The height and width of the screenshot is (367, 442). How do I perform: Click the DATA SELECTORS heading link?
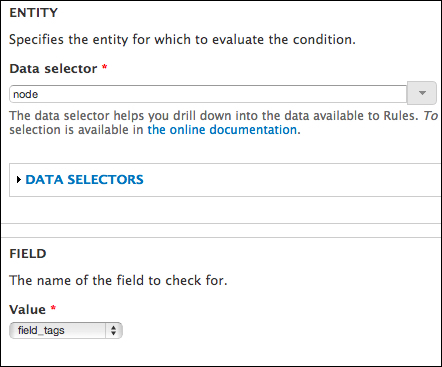pyautogui.click(x=84, y=180)
